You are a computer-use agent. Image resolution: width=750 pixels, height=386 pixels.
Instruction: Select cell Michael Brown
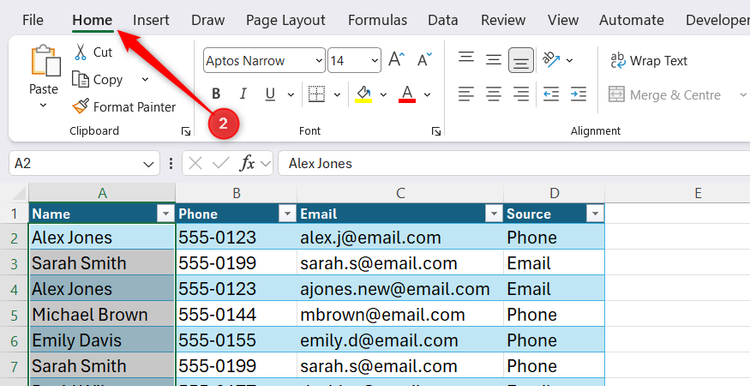pos(102,315)
